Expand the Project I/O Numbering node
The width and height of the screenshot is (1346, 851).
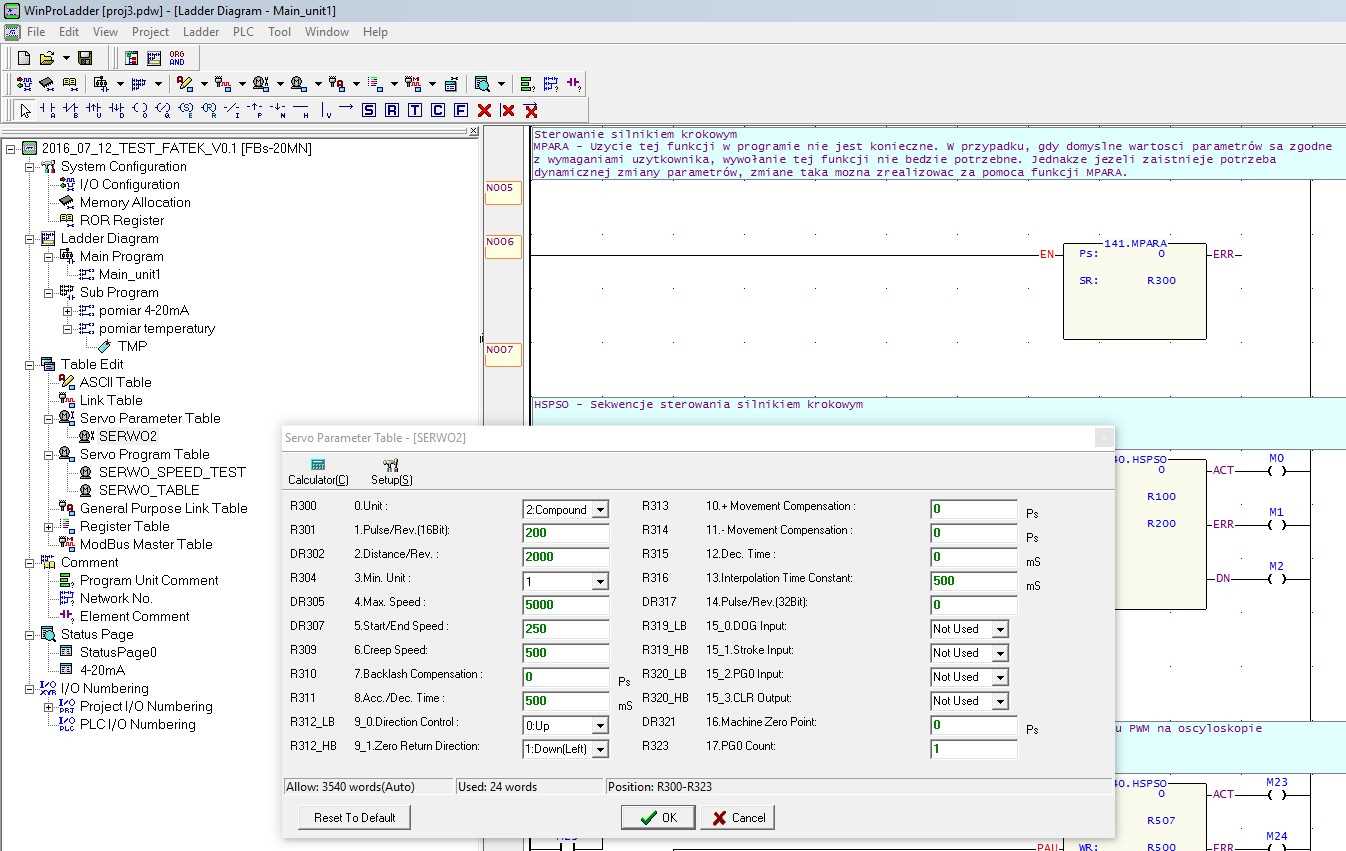point(49,707)
